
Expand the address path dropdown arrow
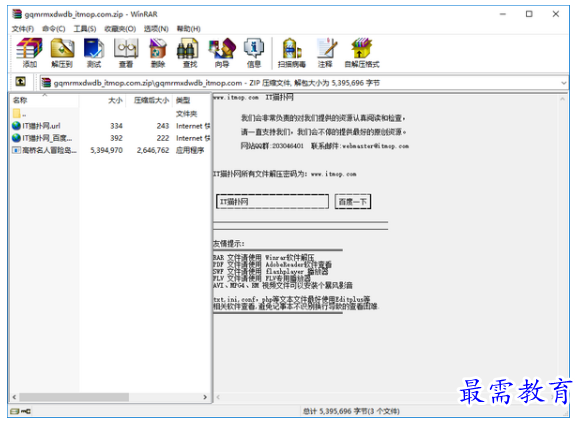[564, 83]
